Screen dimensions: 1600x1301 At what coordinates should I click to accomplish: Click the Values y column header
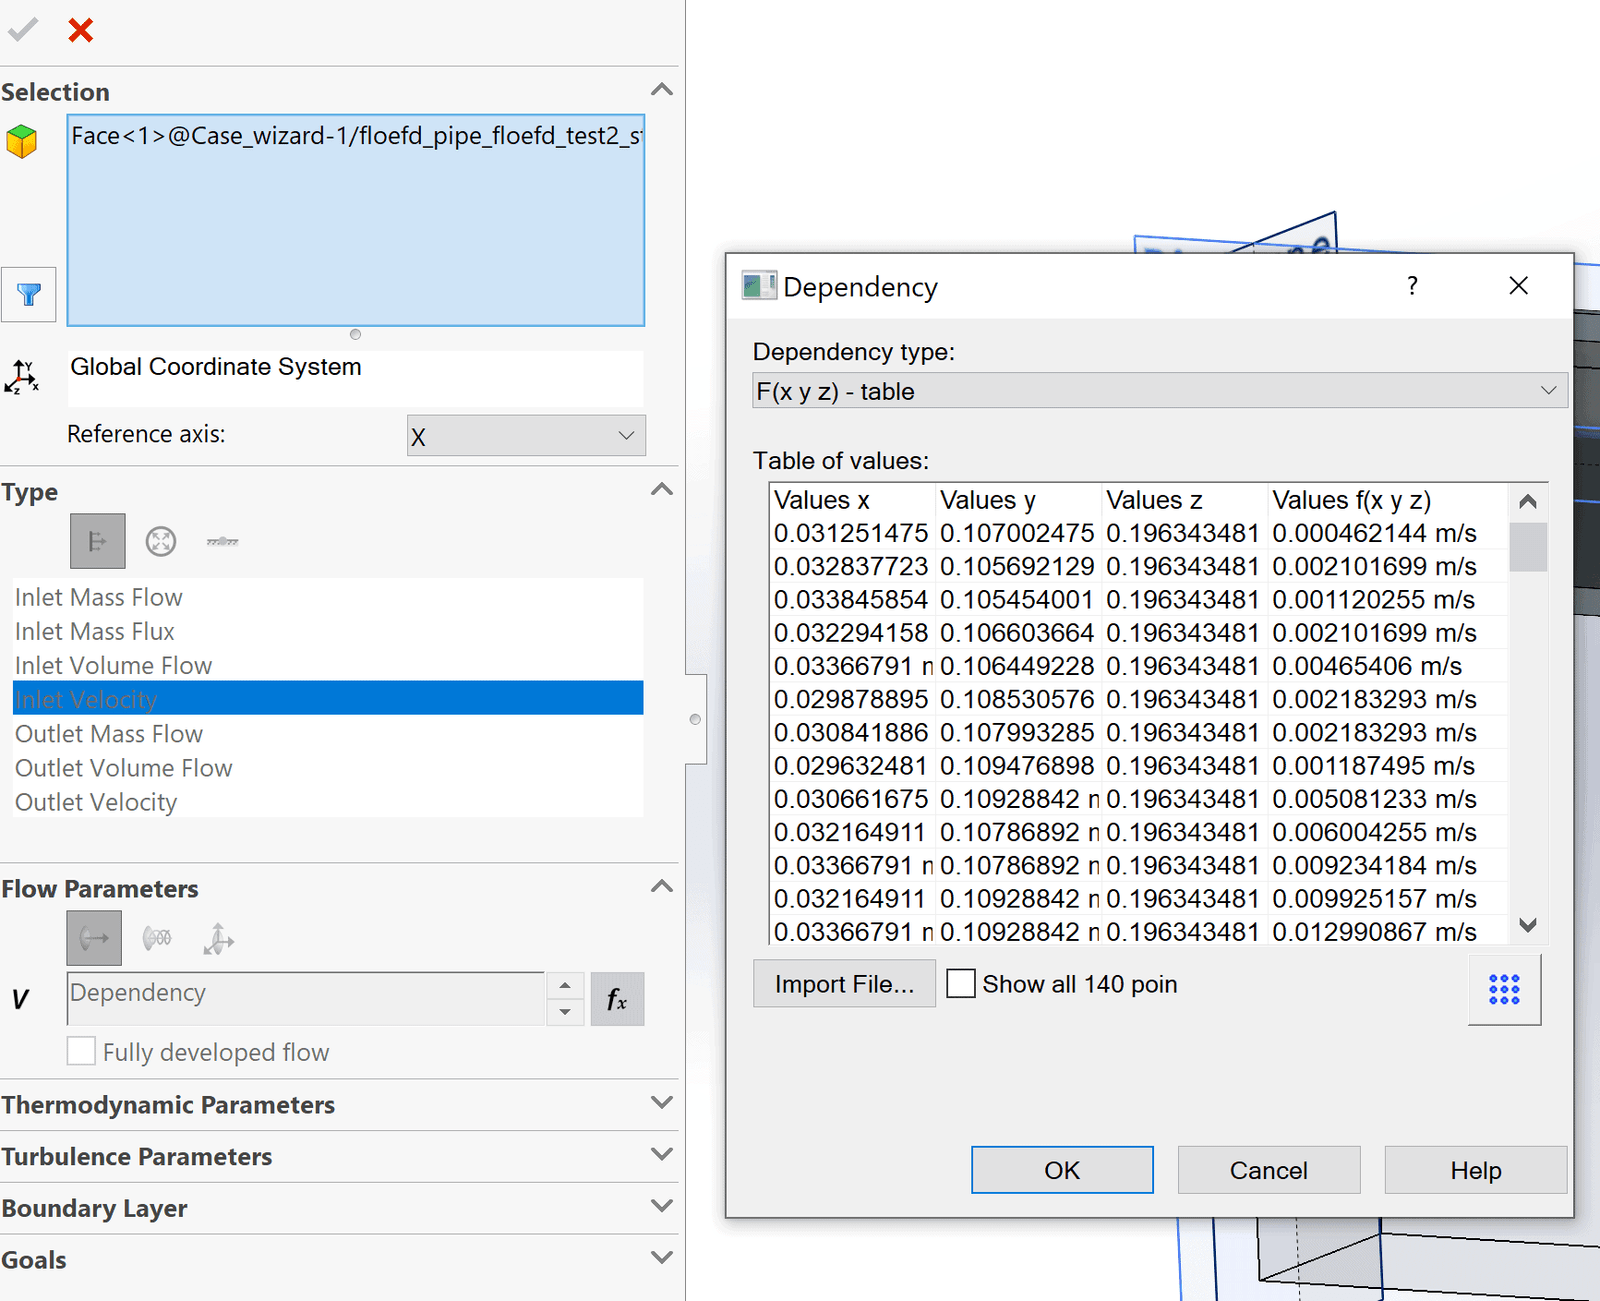click(x=1019, y=500)
